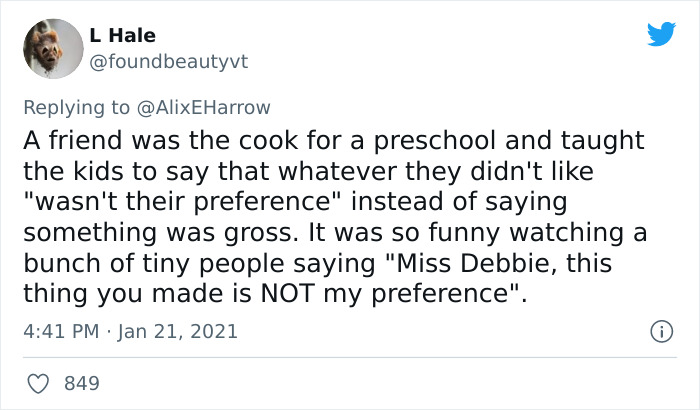Screen dimensions: 700x410
Task: Click the info icon beside the timestamp
Action: 659,330
